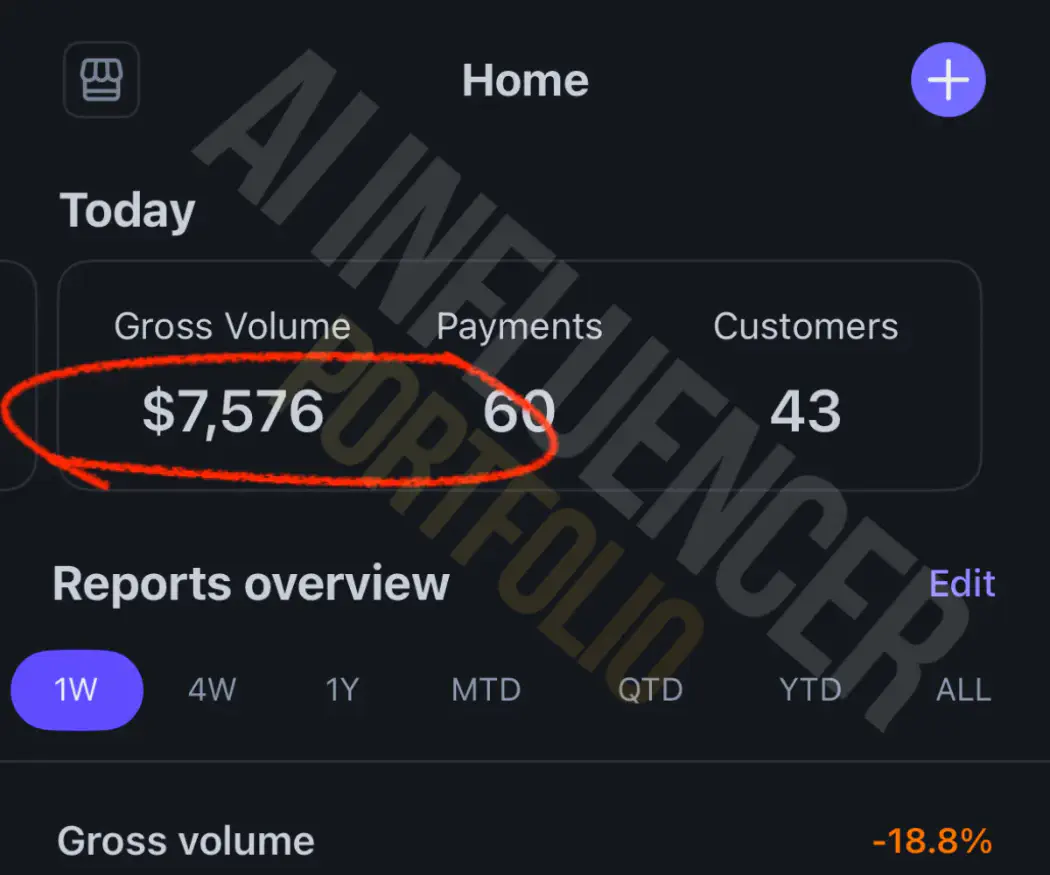1050x875 pixels.
Task: Tap the Today summary card
Action: coord(520,375)
